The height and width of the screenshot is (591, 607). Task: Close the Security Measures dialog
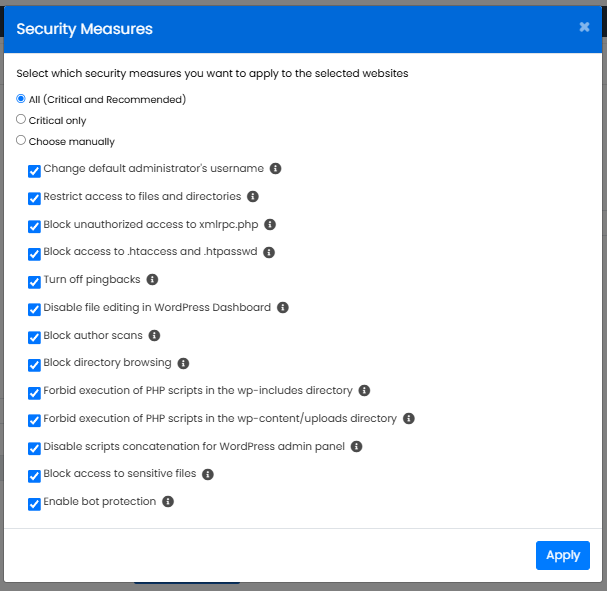click(x=584, y=28)
